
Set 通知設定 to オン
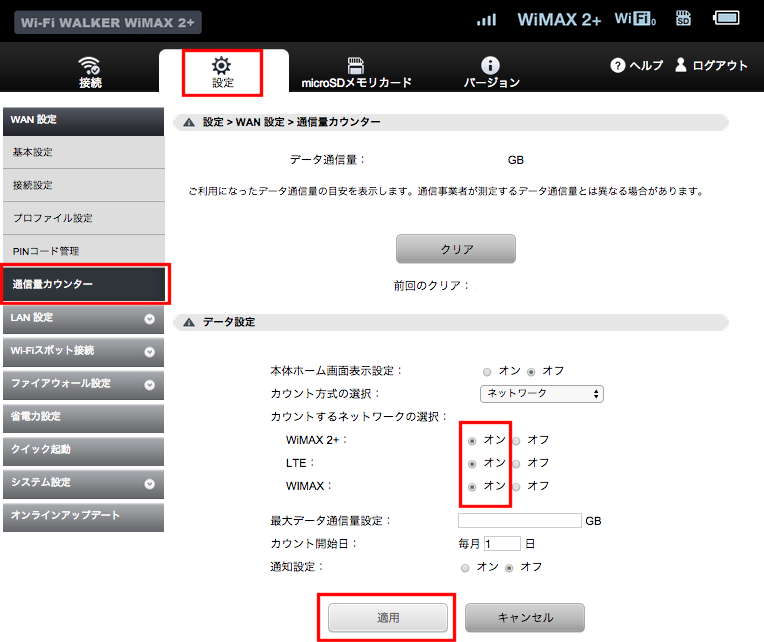tap(465, 568)
